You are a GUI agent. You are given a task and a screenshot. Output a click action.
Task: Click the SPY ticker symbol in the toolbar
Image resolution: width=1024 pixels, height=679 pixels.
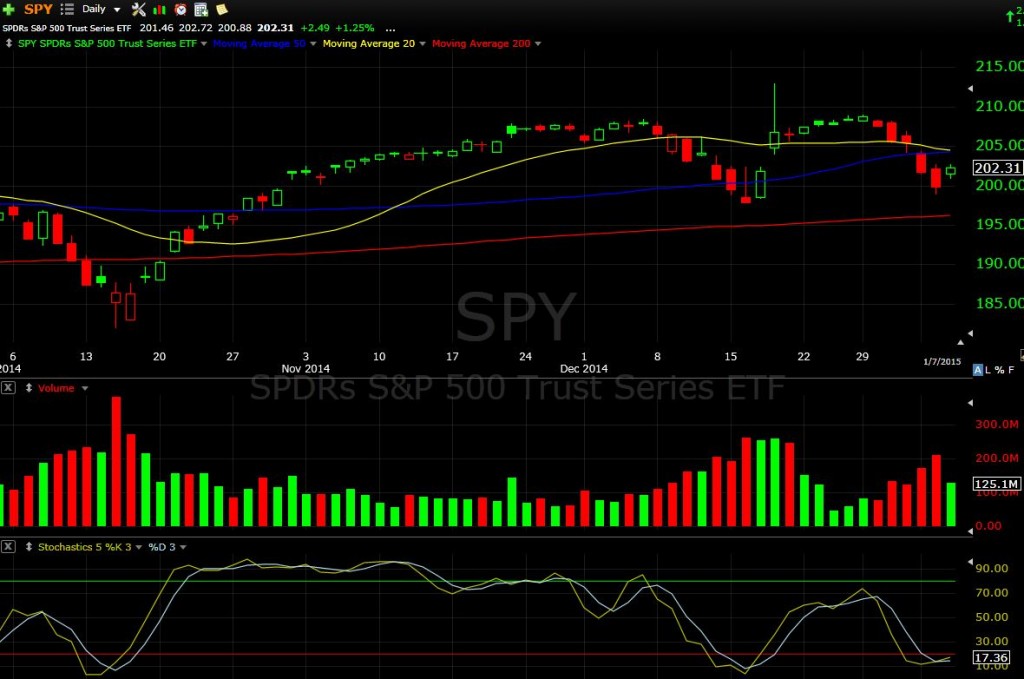click(x=38, y=9)
